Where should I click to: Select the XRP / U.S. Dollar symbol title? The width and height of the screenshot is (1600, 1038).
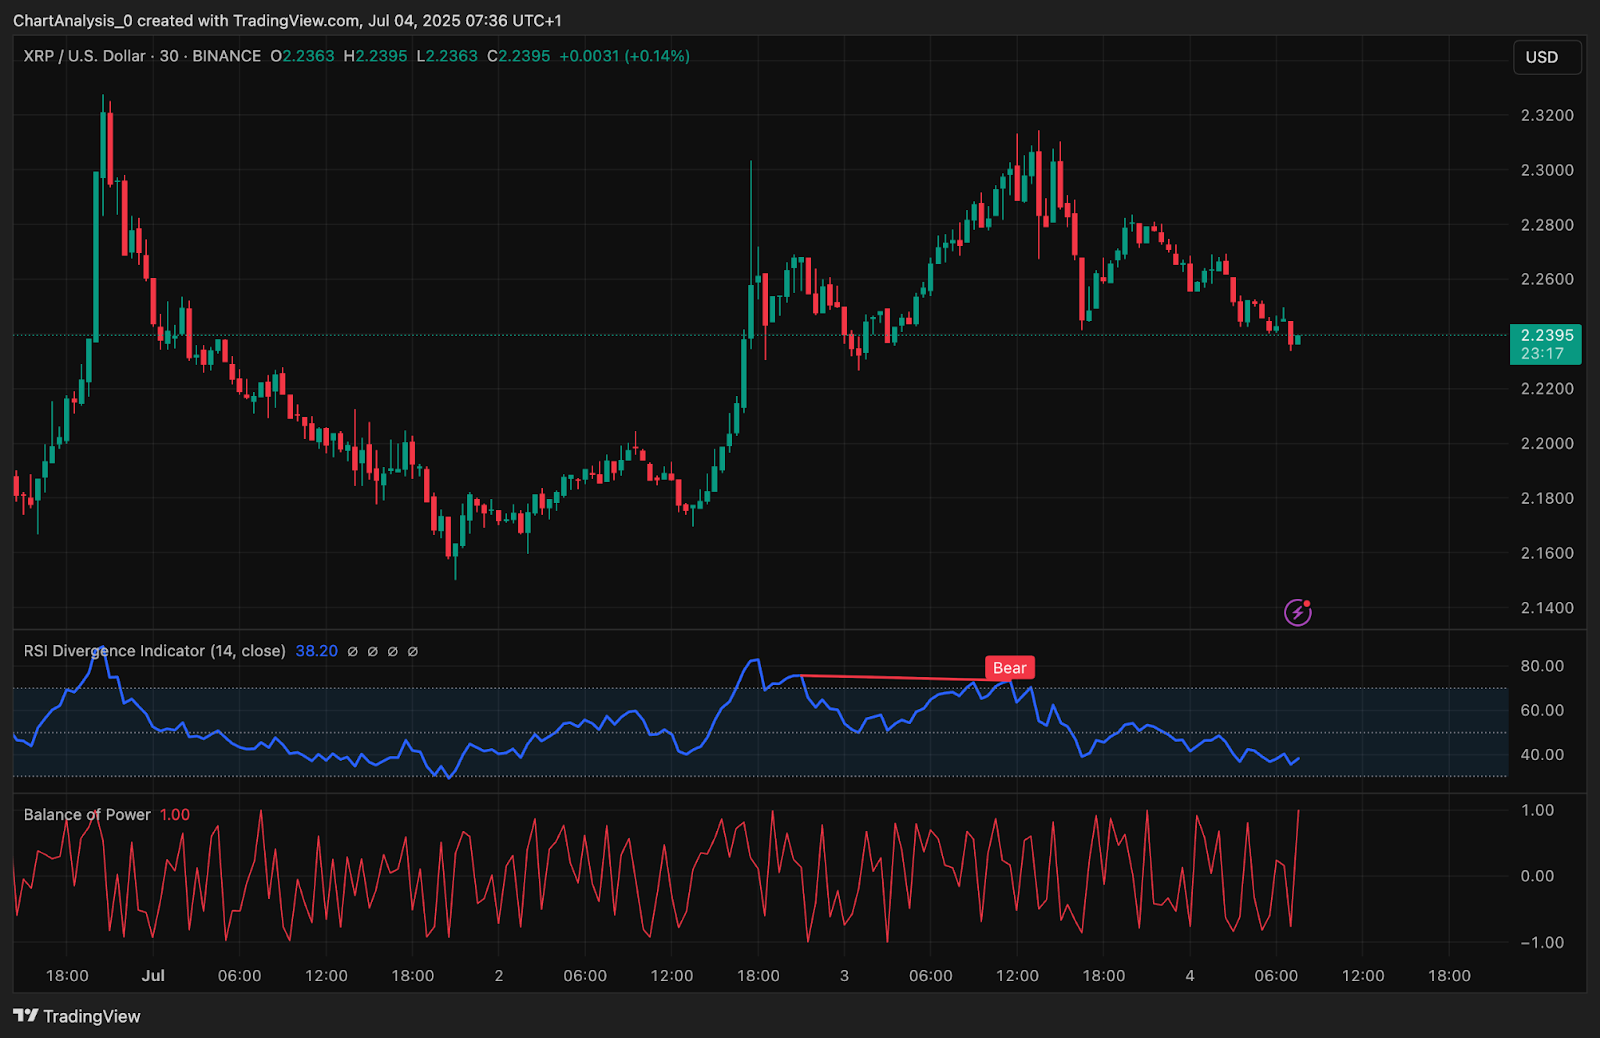84,56
